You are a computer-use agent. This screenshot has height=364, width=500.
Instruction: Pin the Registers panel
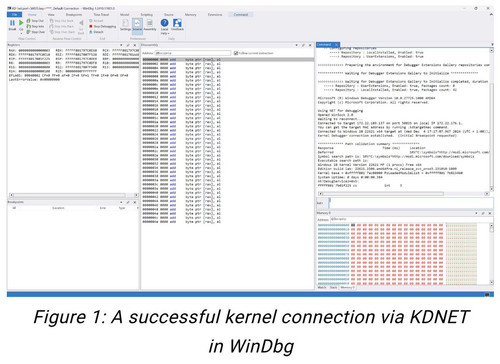pos(128,45)
